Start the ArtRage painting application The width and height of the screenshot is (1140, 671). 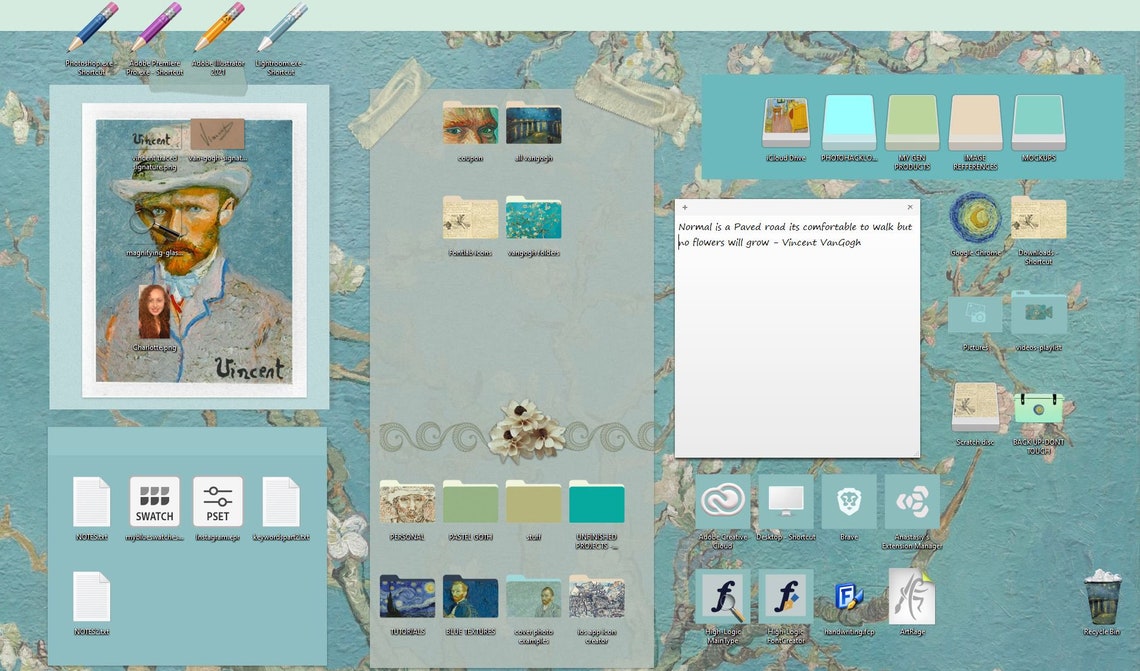pyautogui.click(x=911, y=598)
